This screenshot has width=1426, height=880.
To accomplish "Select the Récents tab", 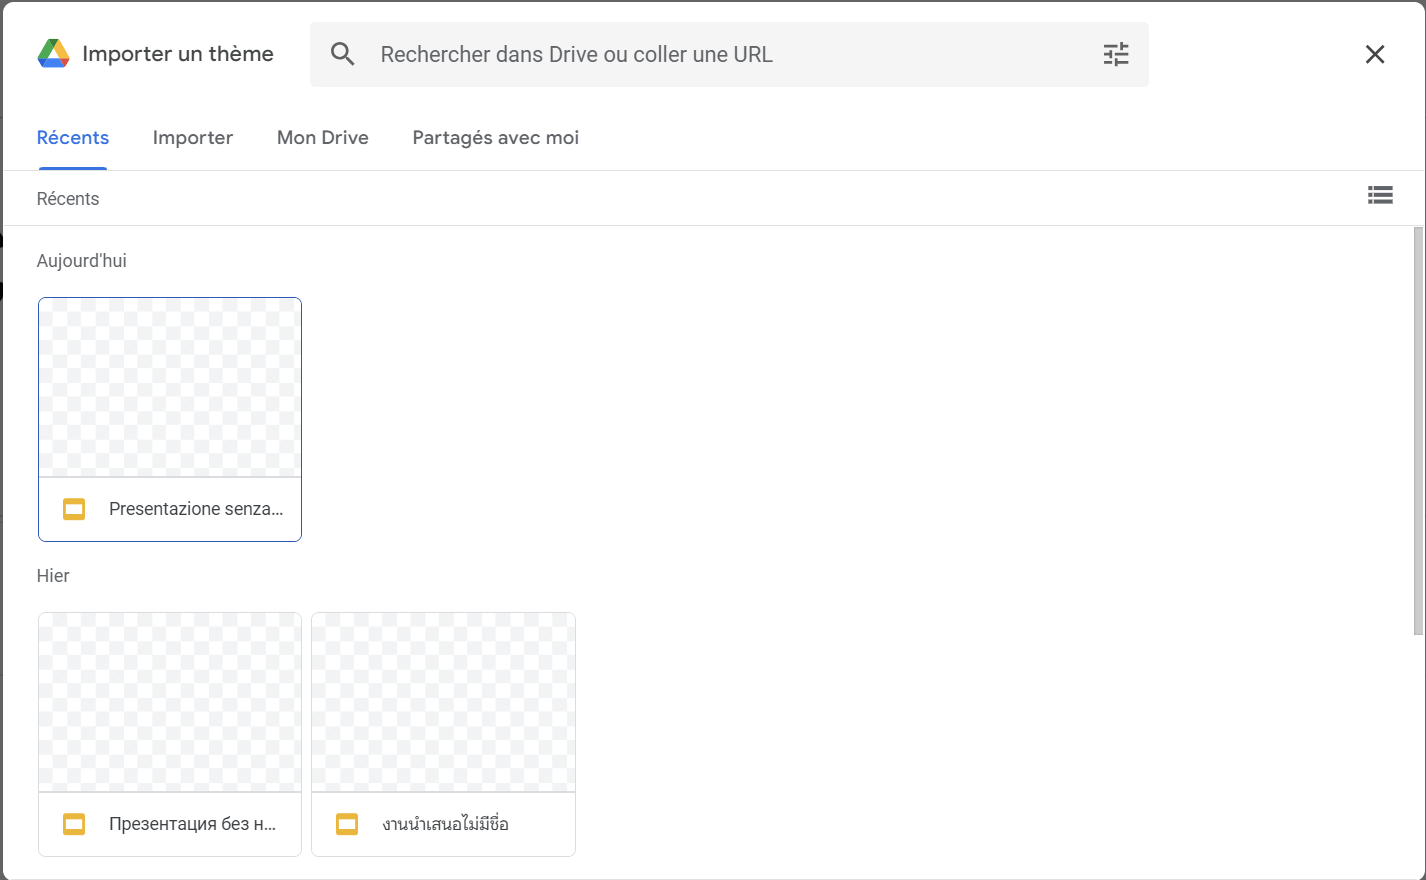I will [73, 138].
